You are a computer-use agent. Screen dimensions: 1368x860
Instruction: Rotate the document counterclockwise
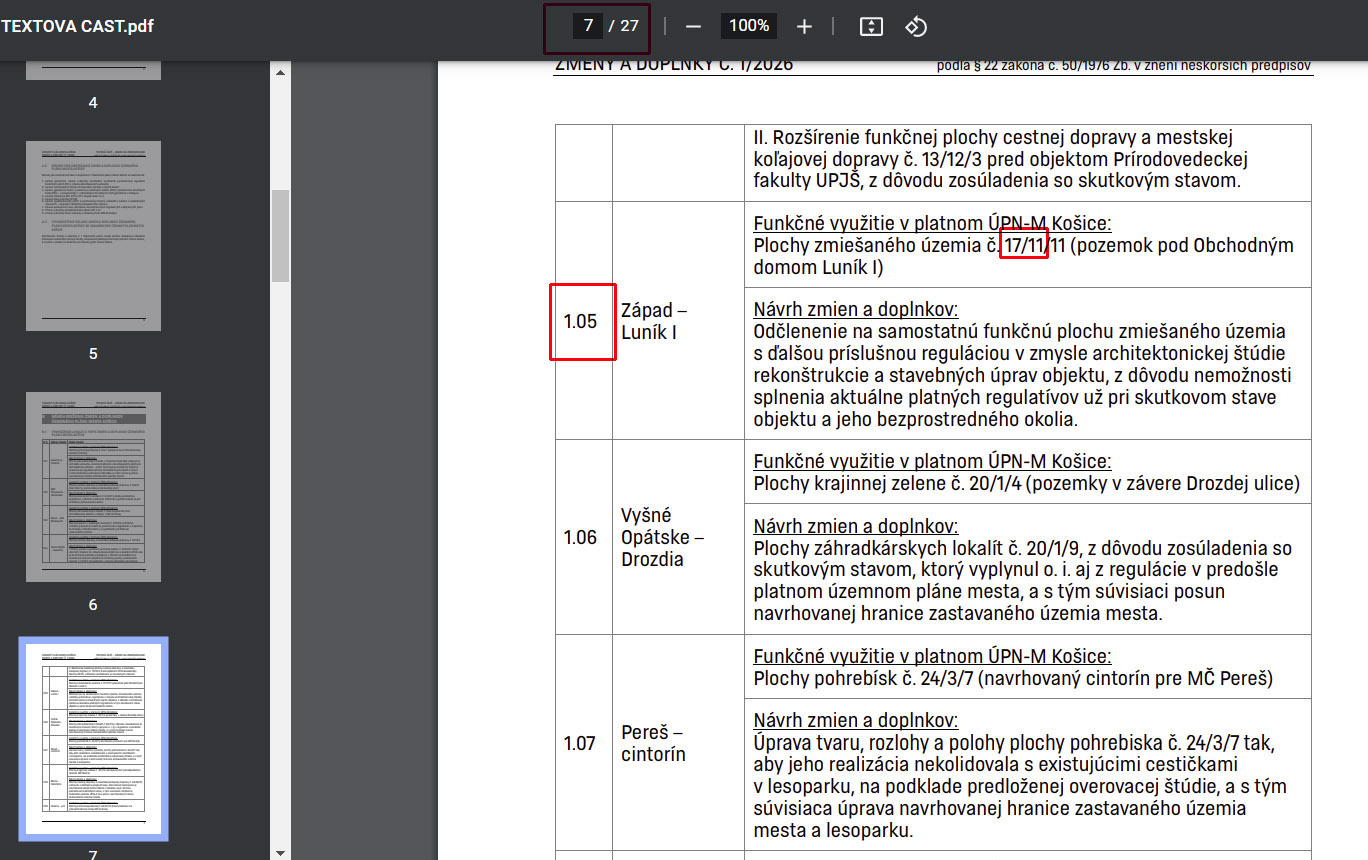916,26
